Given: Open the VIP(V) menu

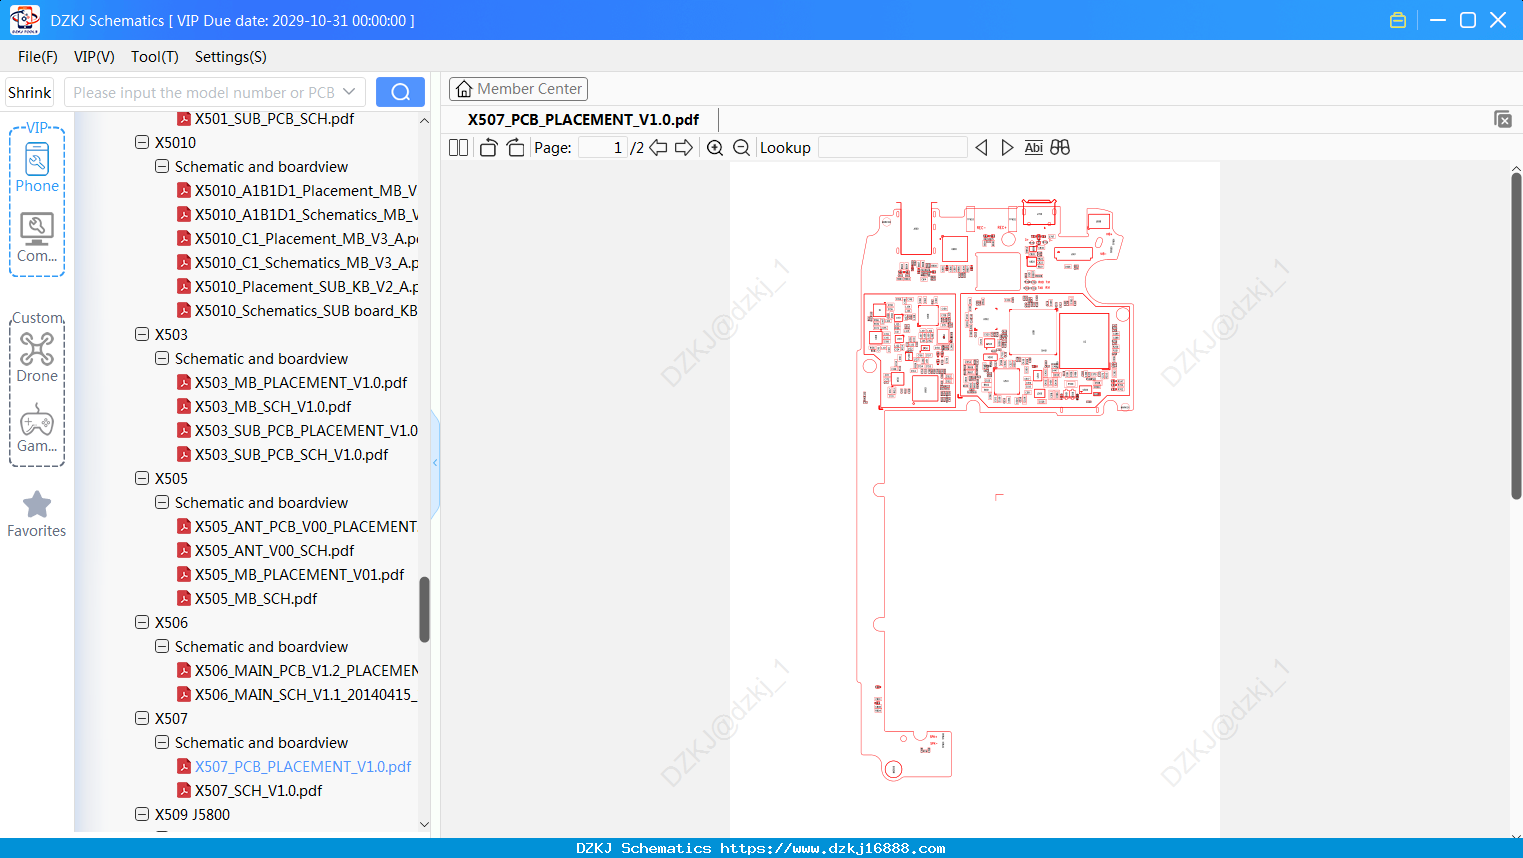Looking at the screenshot, I should [94, 56].
